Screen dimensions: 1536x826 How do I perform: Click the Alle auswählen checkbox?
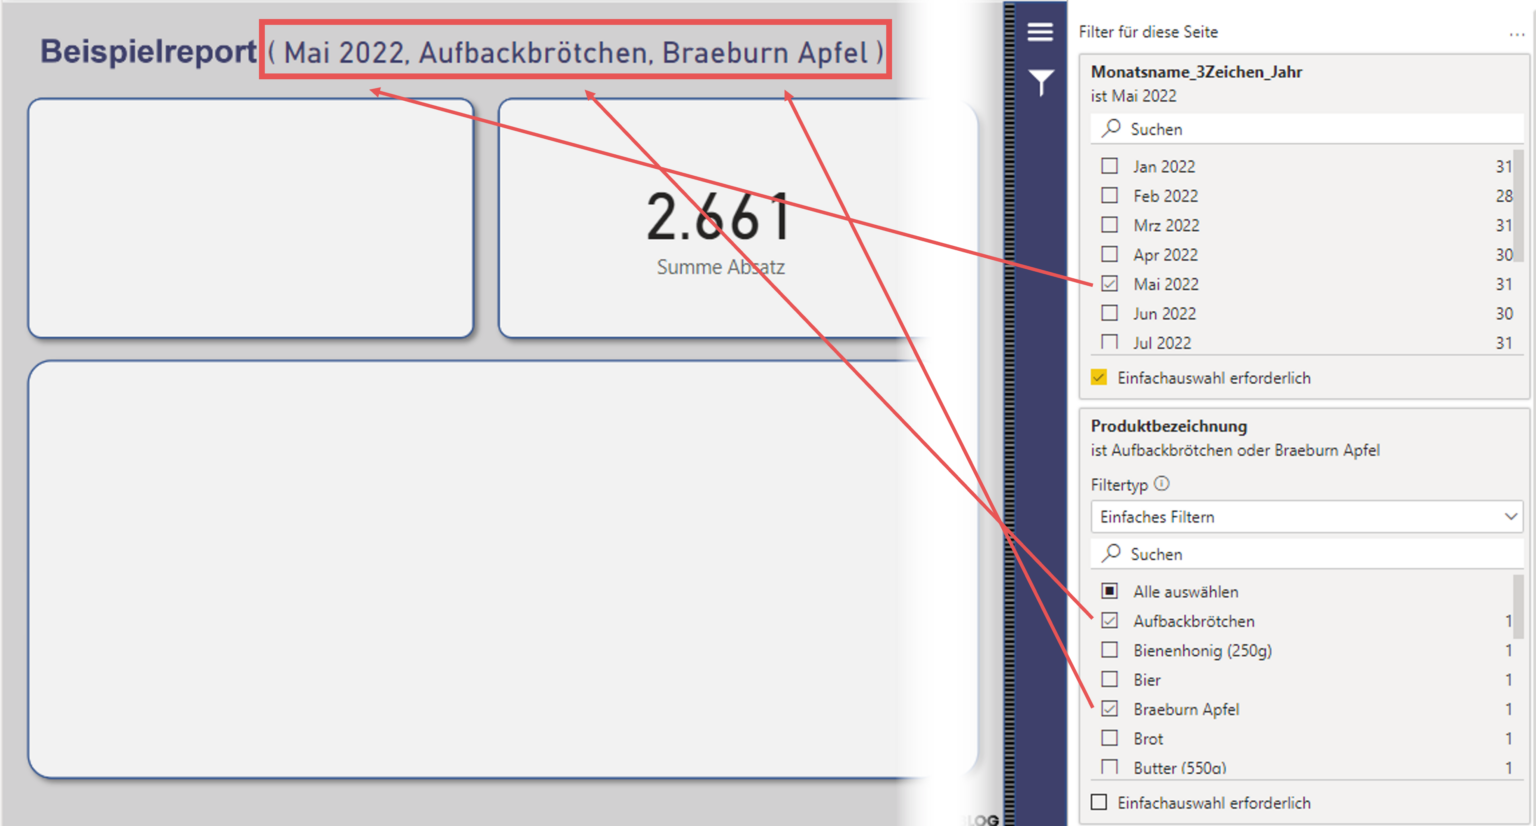pyautogui.click(x=1109, y=591)
